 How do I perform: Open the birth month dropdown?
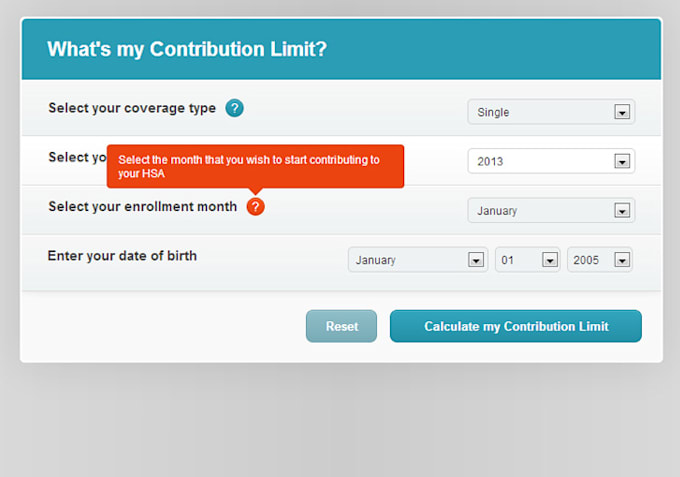click(x=417, y=260)
